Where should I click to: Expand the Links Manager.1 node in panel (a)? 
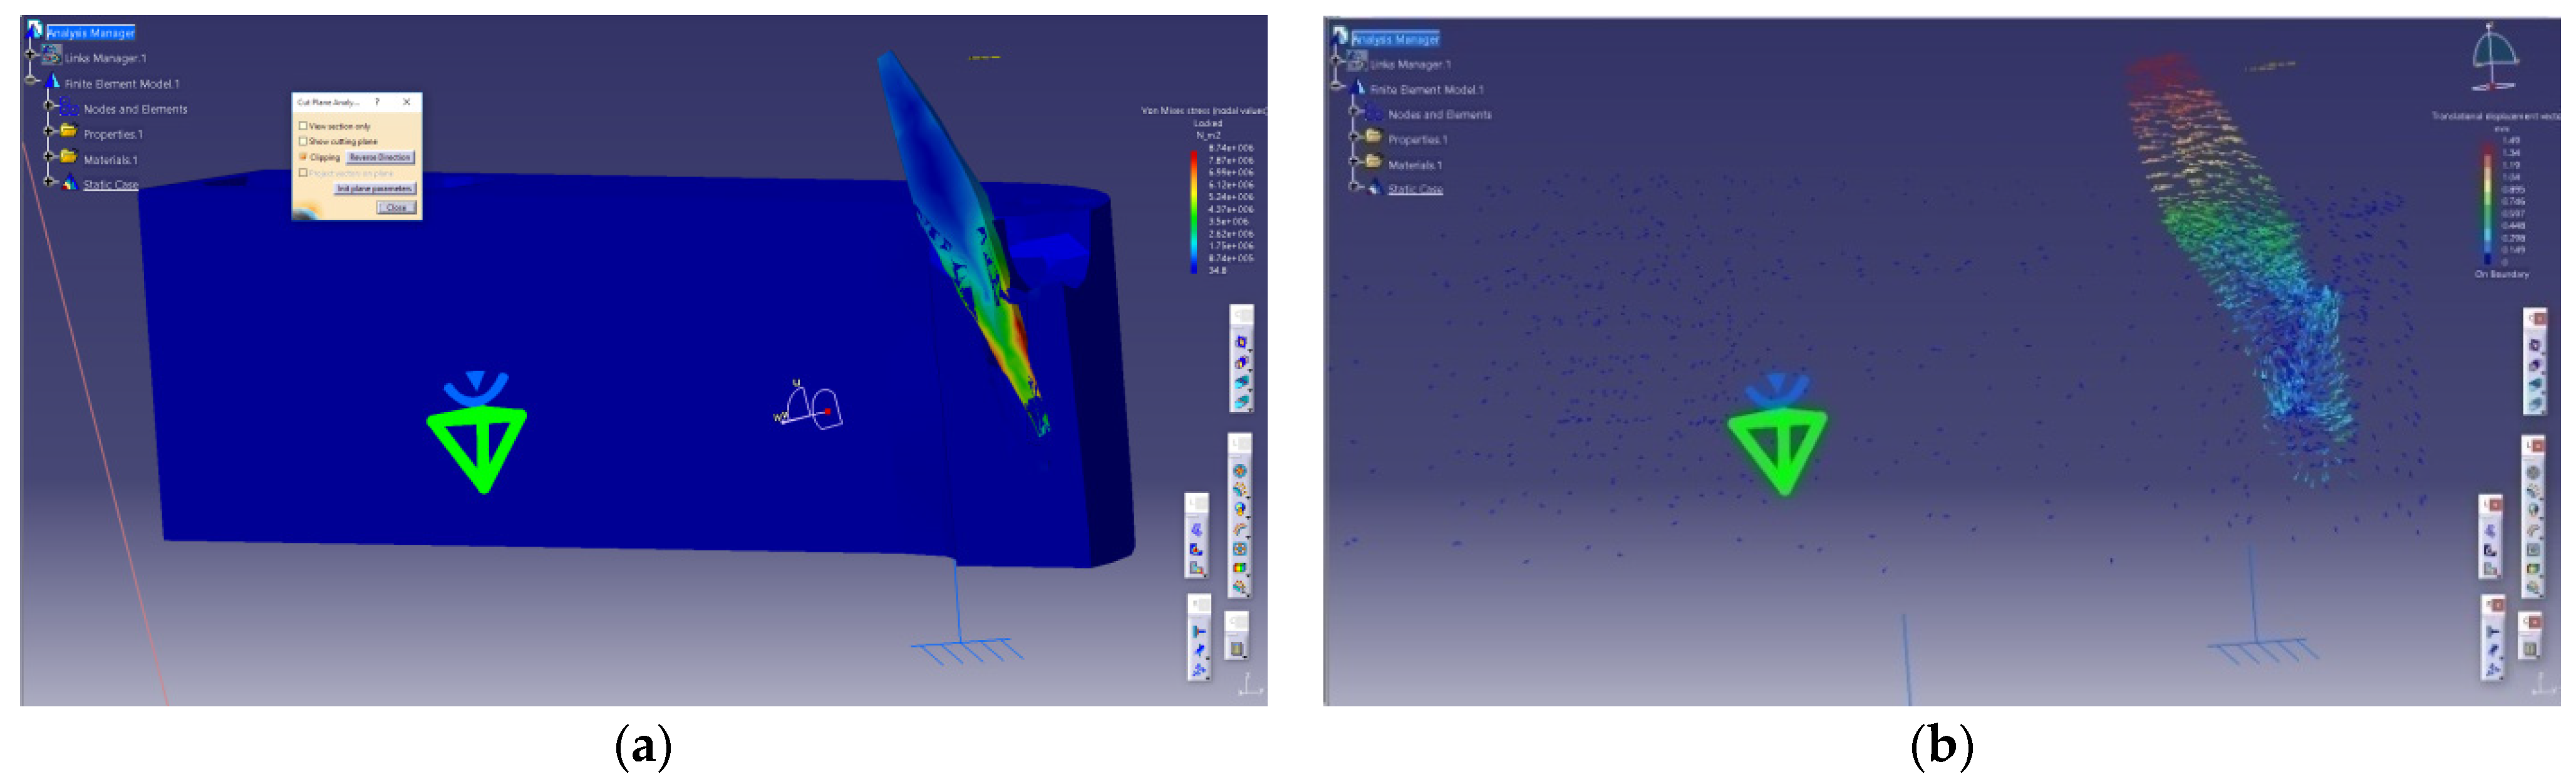click(x=31, y=56)
